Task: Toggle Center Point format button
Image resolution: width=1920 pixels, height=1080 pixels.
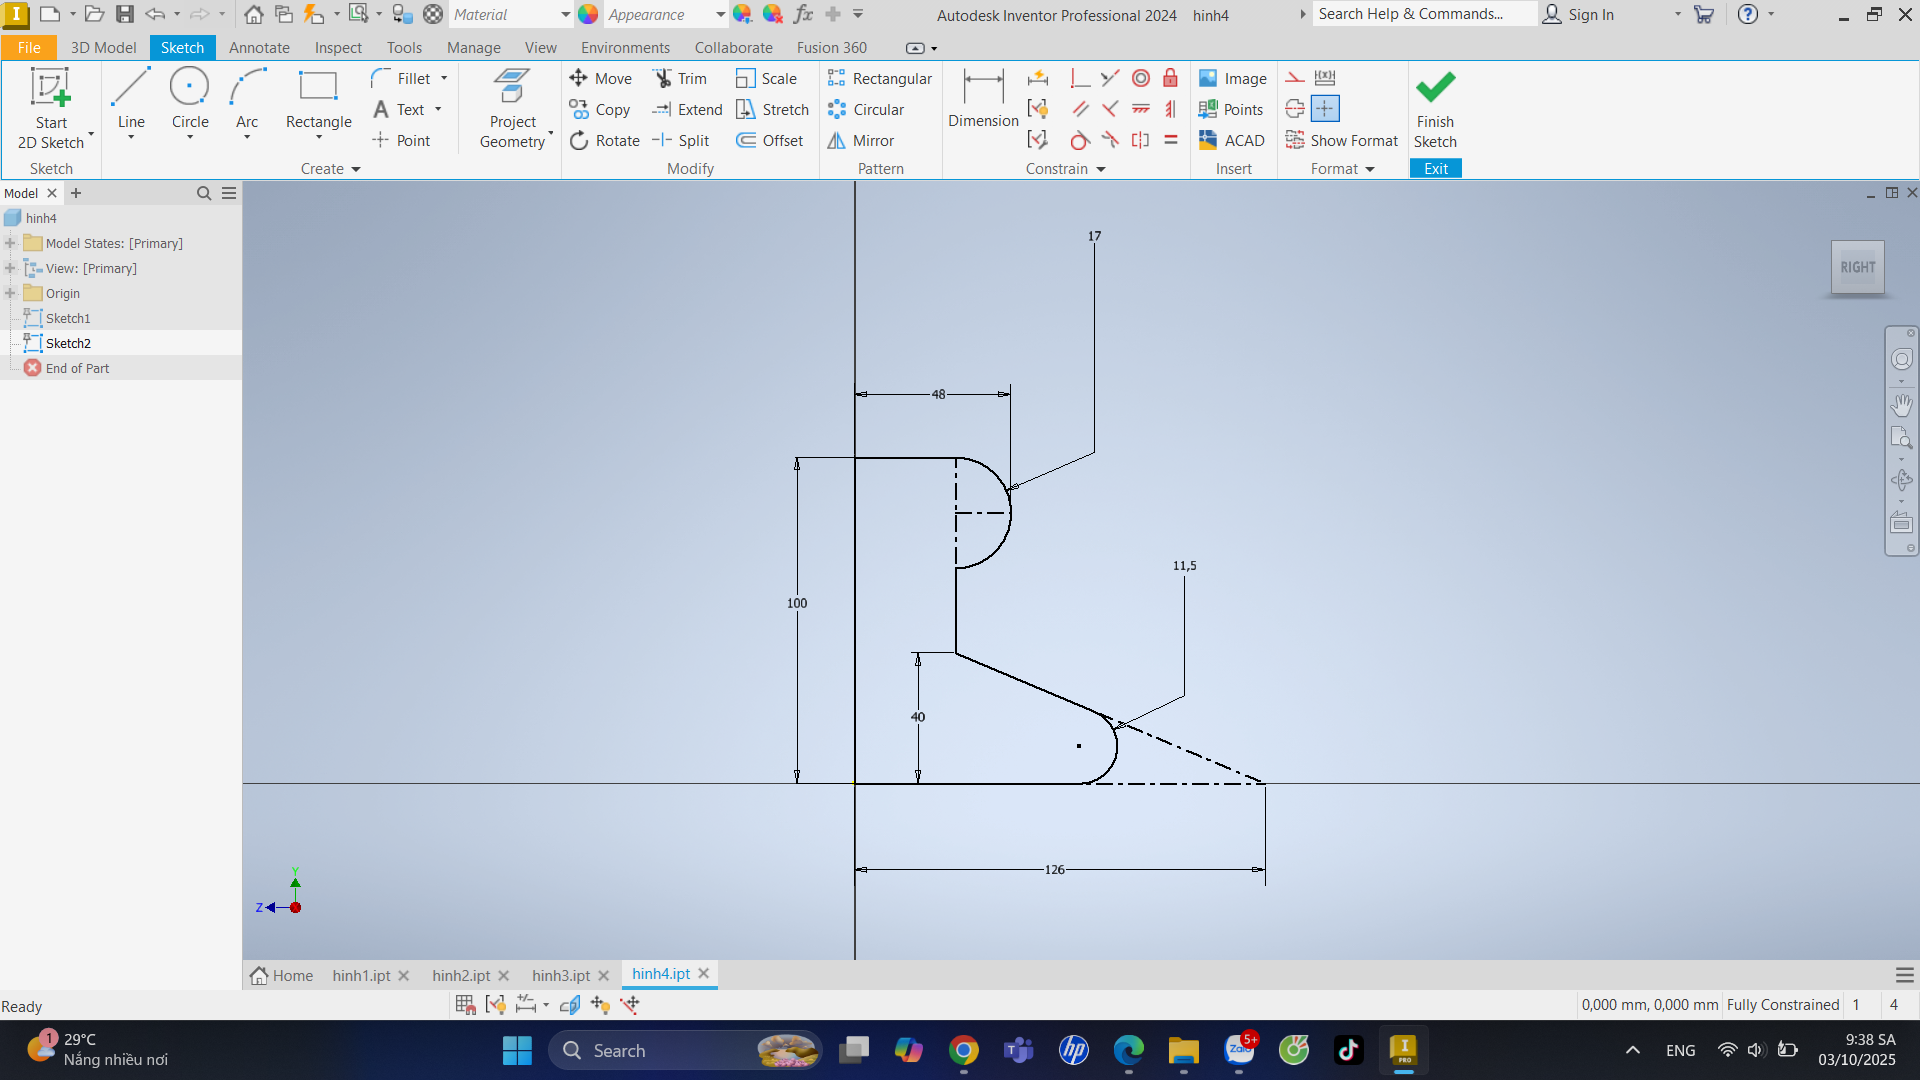Action: pos(1325,109)
